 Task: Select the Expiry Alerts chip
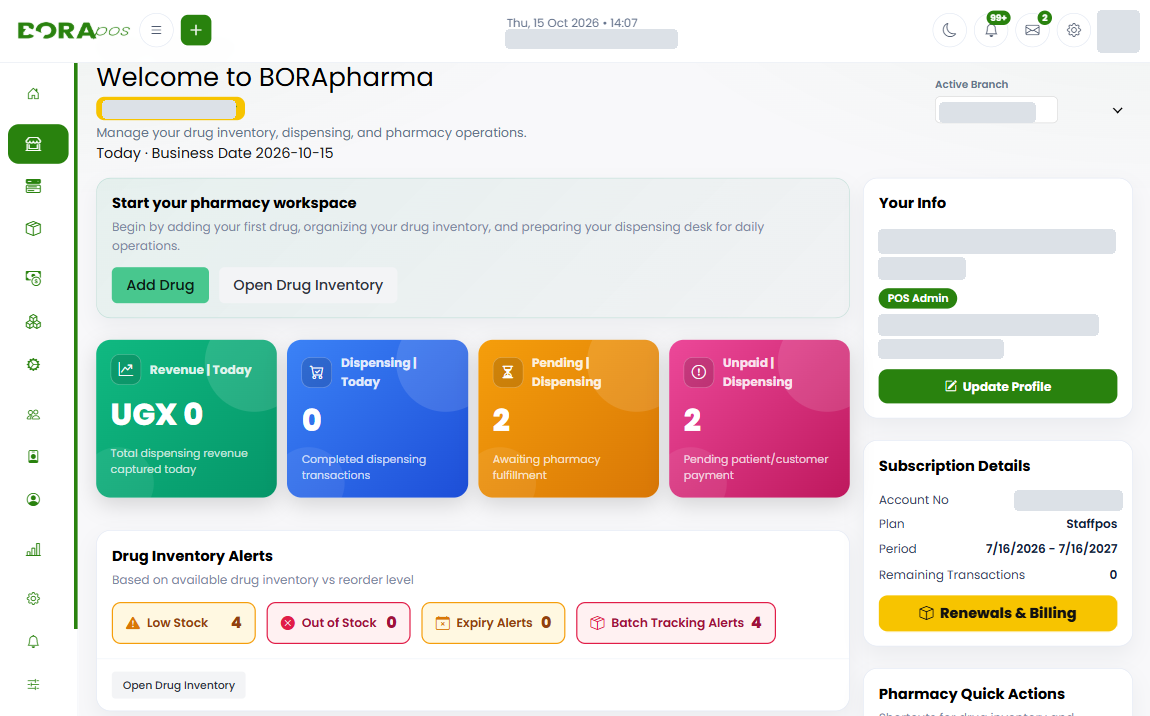(493, 623)
